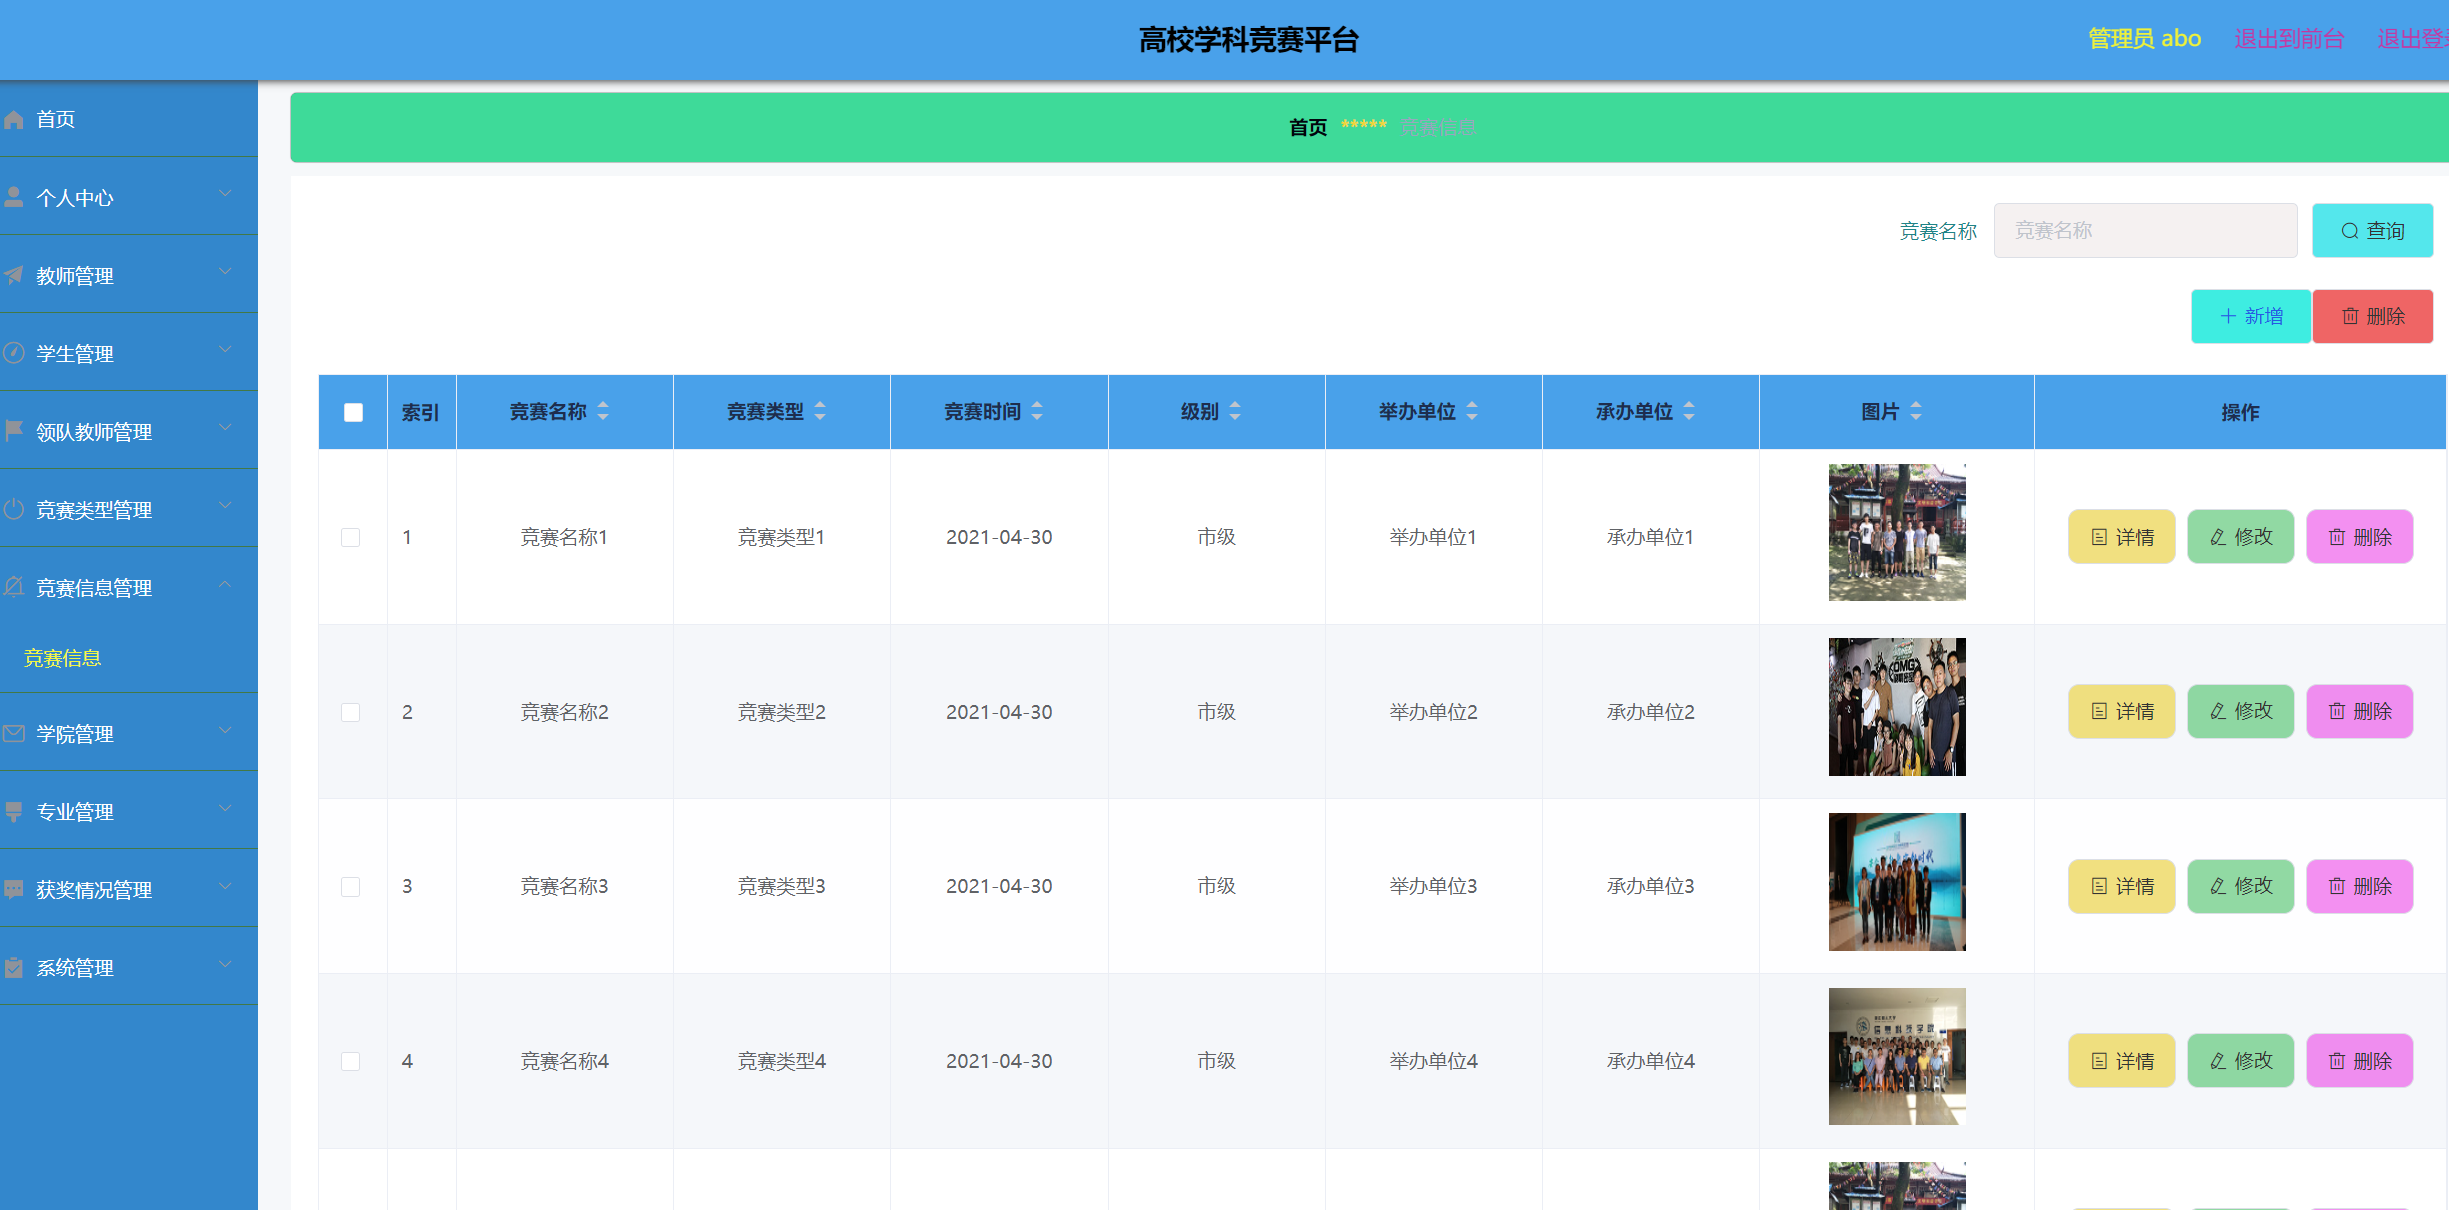Select the paper plane icon for 教师管理
2449x1210 pixels.
[14, 274]
